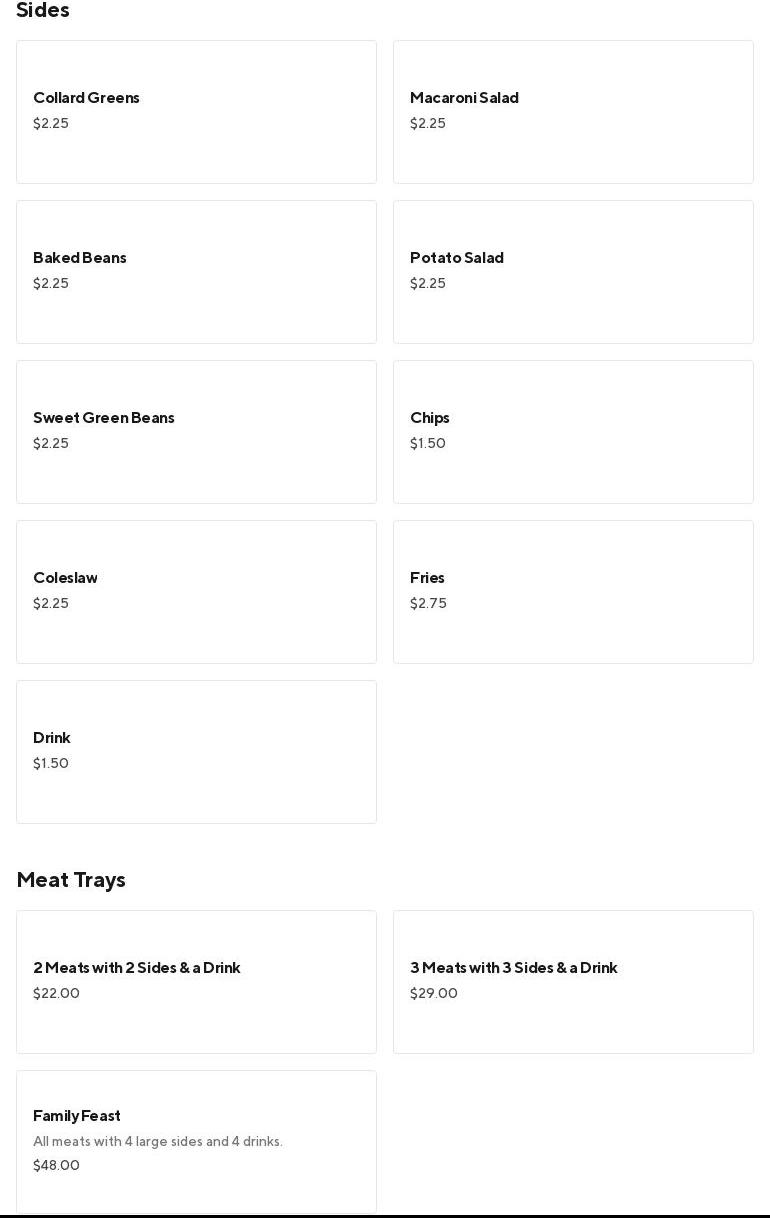The width and height of the screenshot is (770, 1218).
Task: Click the Potato Salad item card
Action: (x=573, y=272)
